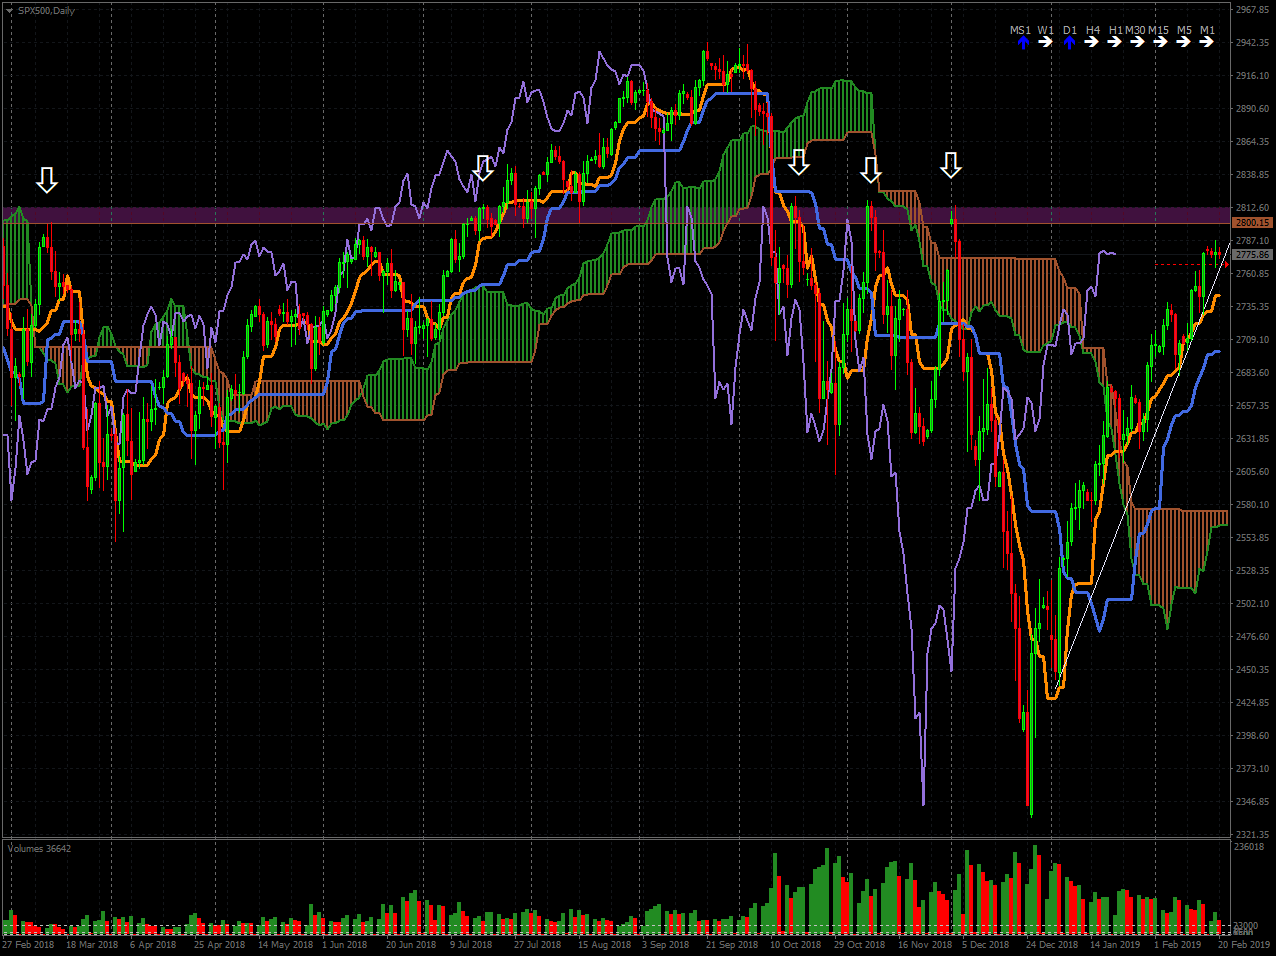Click the 2812.60 price axis value
The image size is (1276, 956).
[1252, 208]
